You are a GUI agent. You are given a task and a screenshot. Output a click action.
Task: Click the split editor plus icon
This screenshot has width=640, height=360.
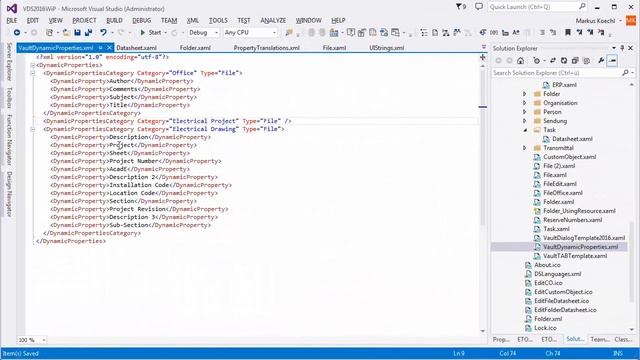[x=482, y=57]
